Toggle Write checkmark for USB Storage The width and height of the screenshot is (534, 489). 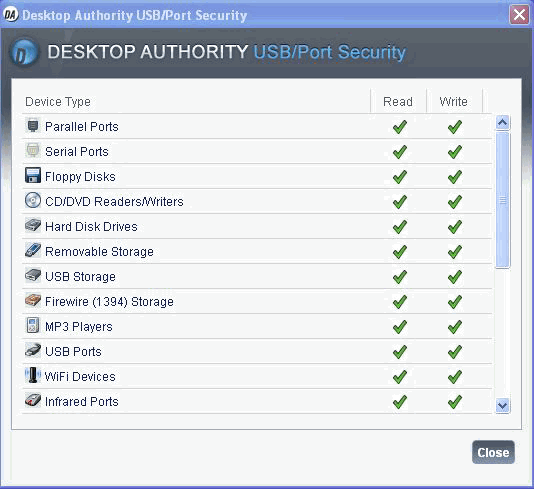(455, 277)
